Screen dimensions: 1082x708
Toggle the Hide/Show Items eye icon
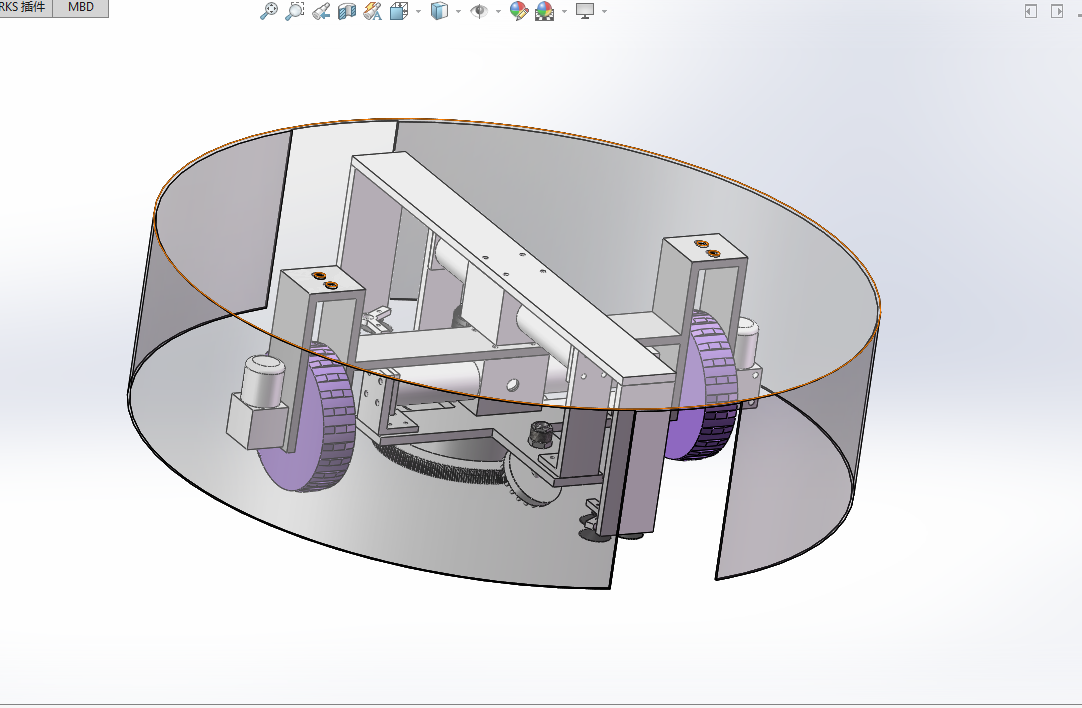(479, 11)
